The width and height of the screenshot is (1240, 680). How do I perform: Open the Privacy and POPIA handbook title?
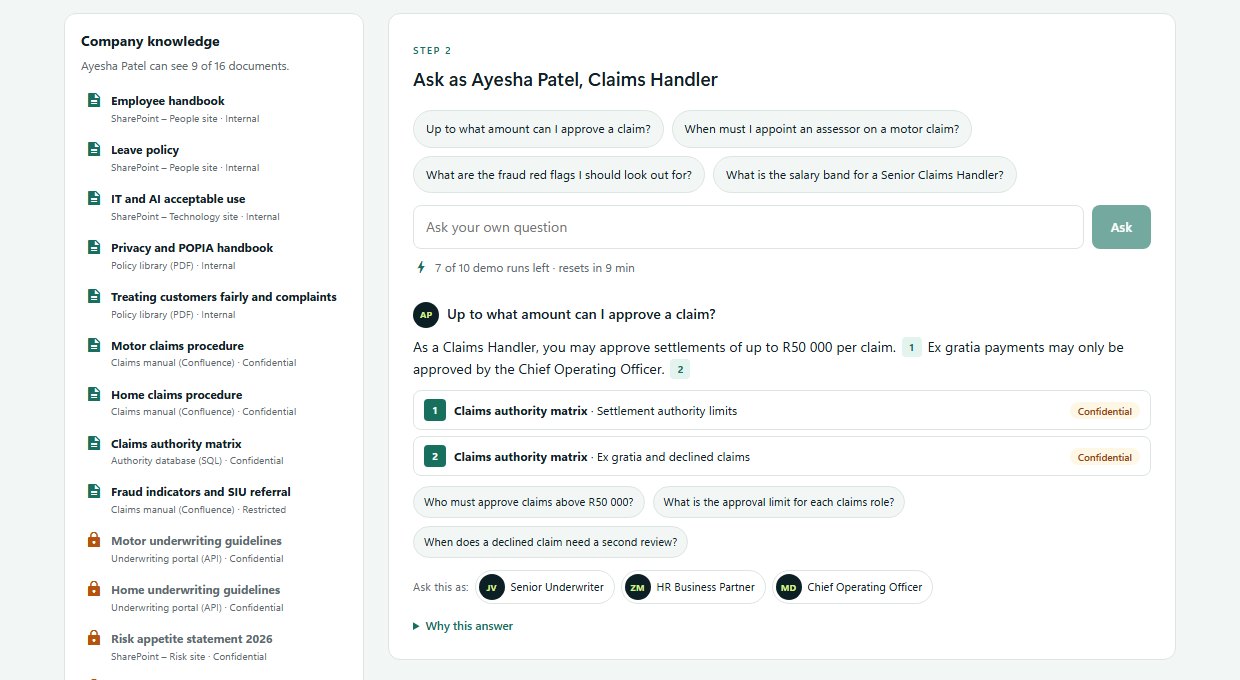(192, 248)
